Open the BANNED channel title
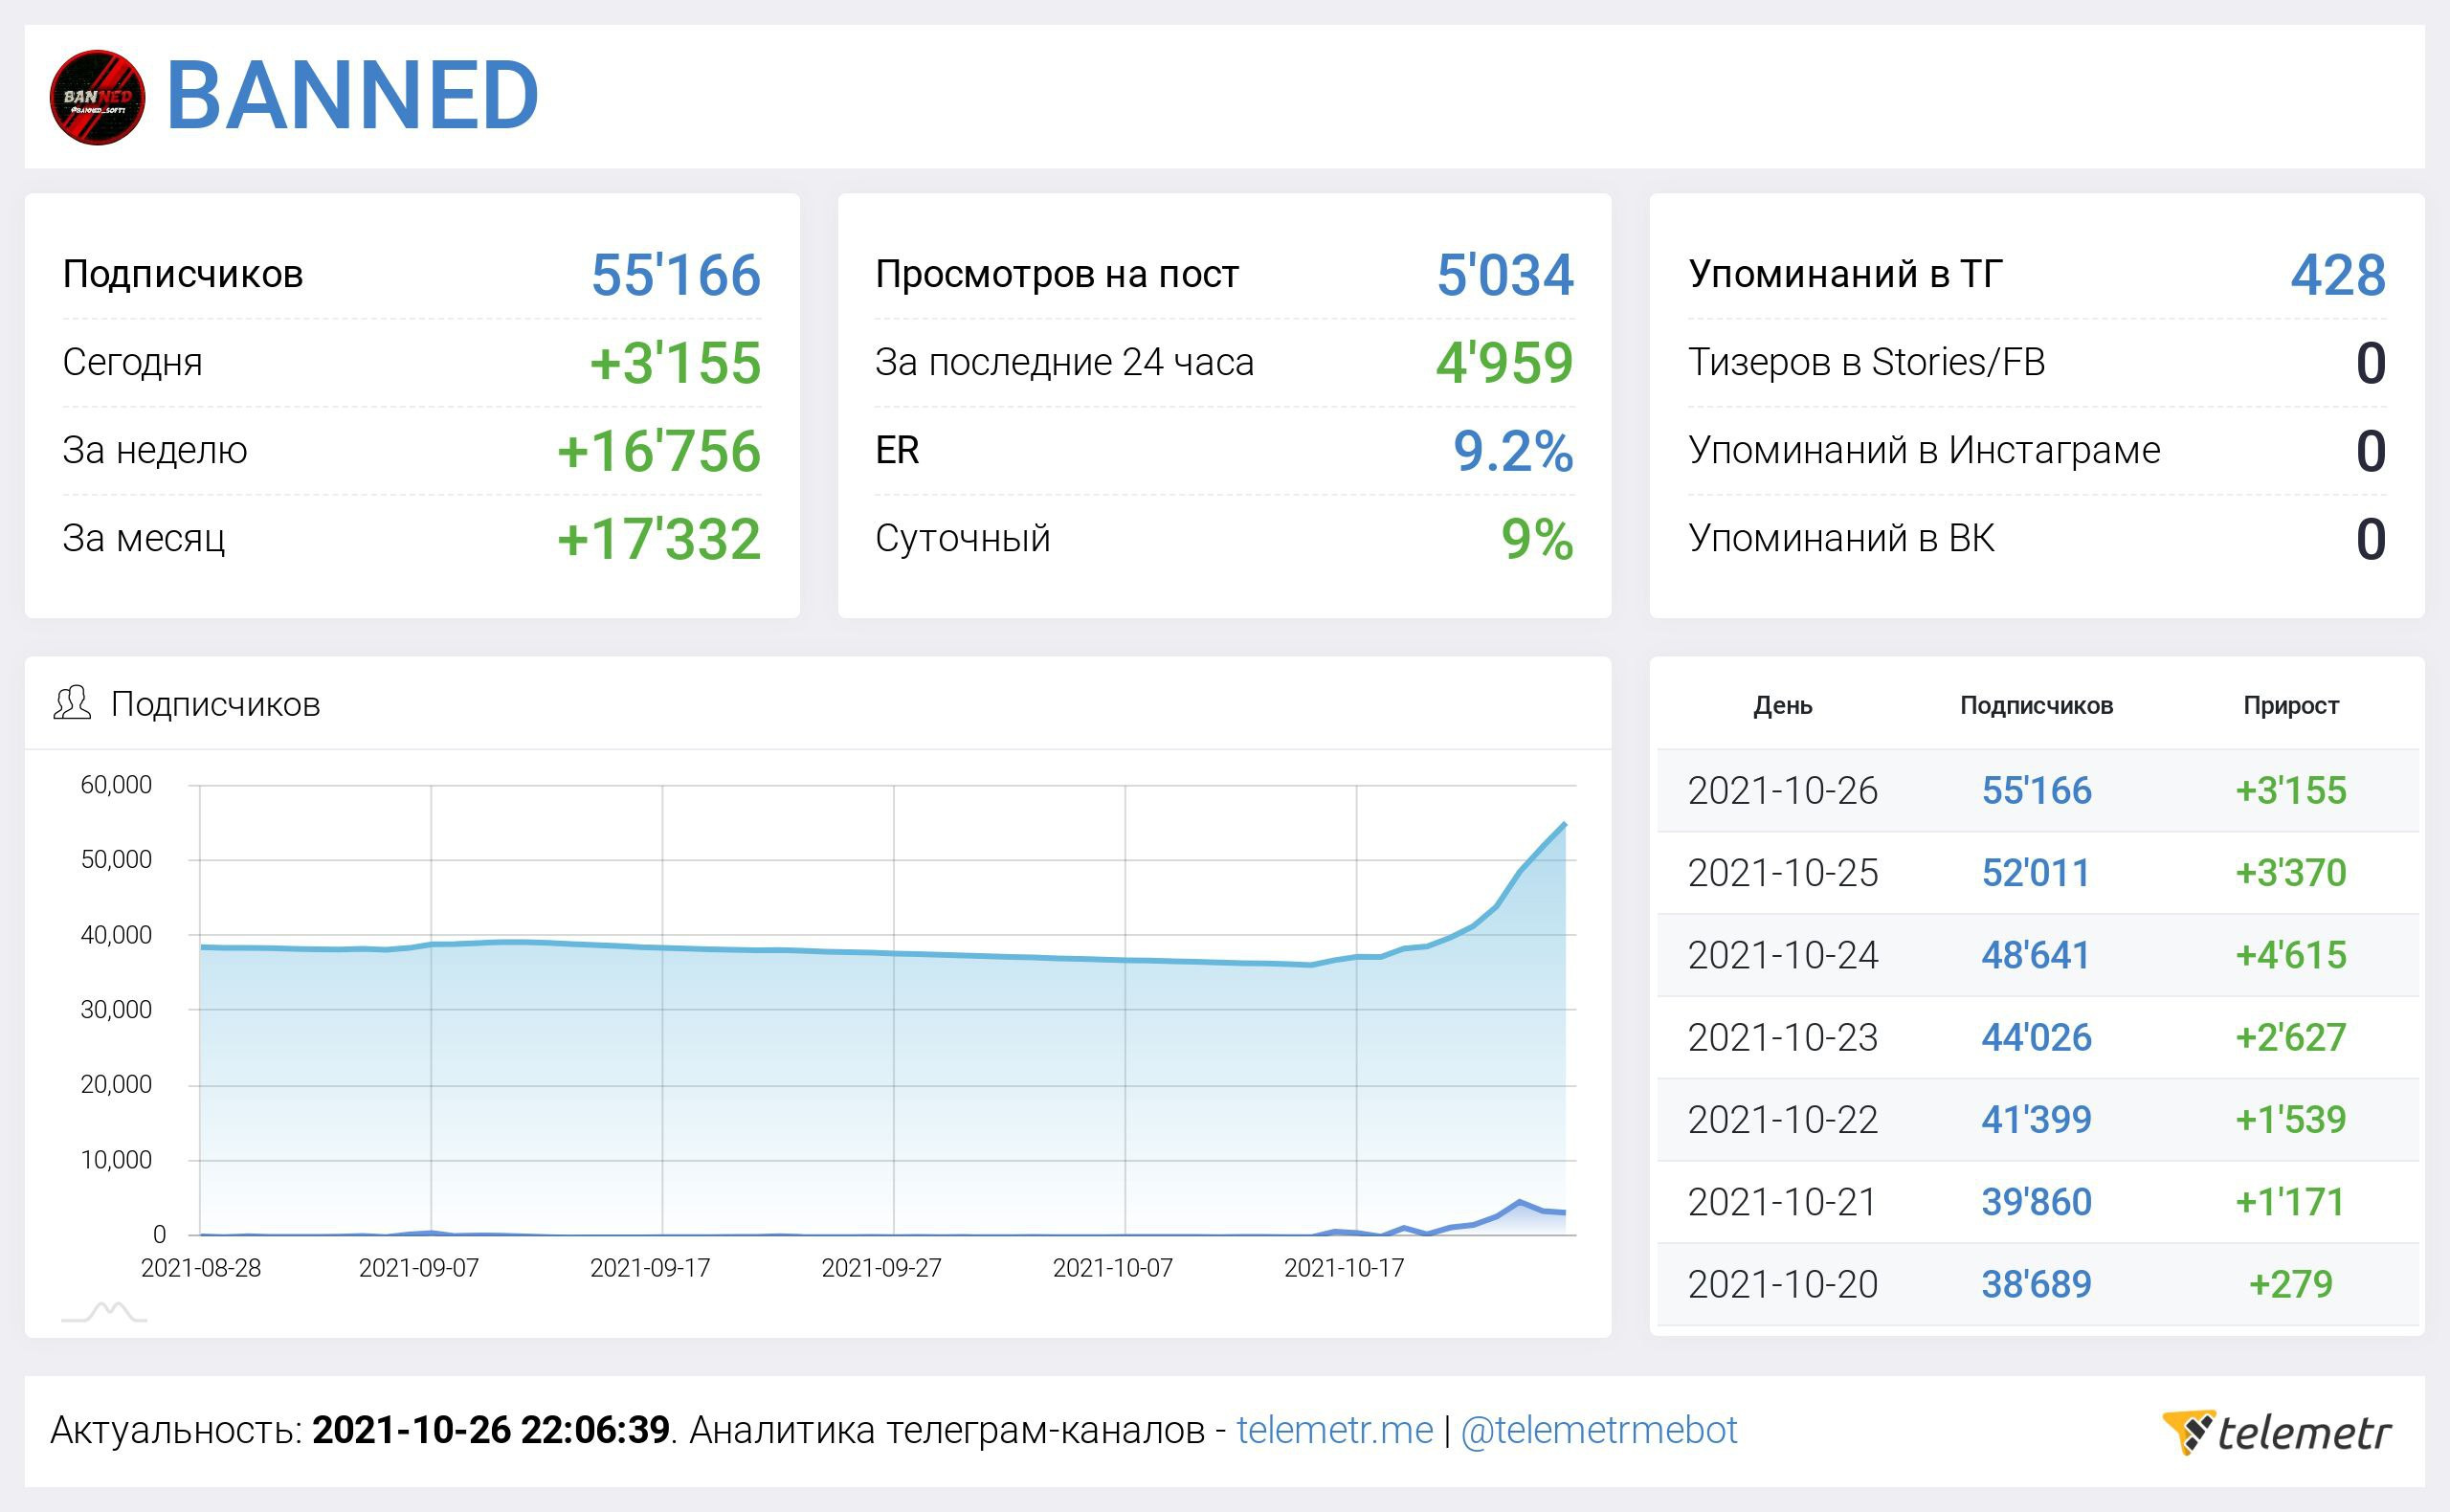This screenshot has height=1512, width=2450. click(x=352, y=96)
